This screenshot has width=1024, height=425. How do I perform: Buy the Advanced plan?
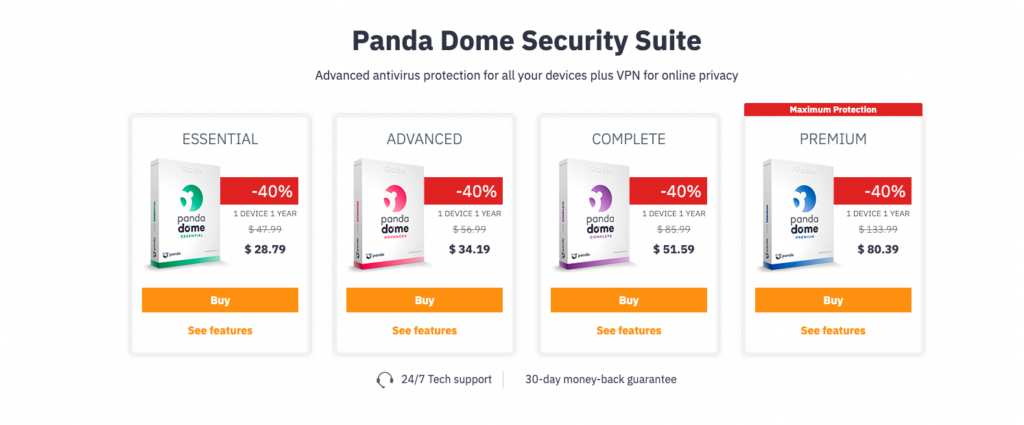(424, 300)
